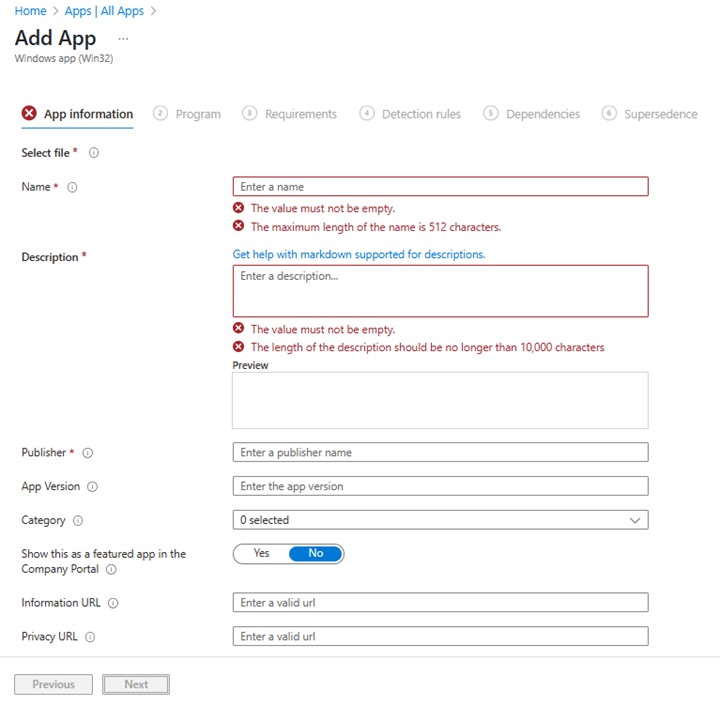
Task: Click the Name input field
Action: coord(440,186)
